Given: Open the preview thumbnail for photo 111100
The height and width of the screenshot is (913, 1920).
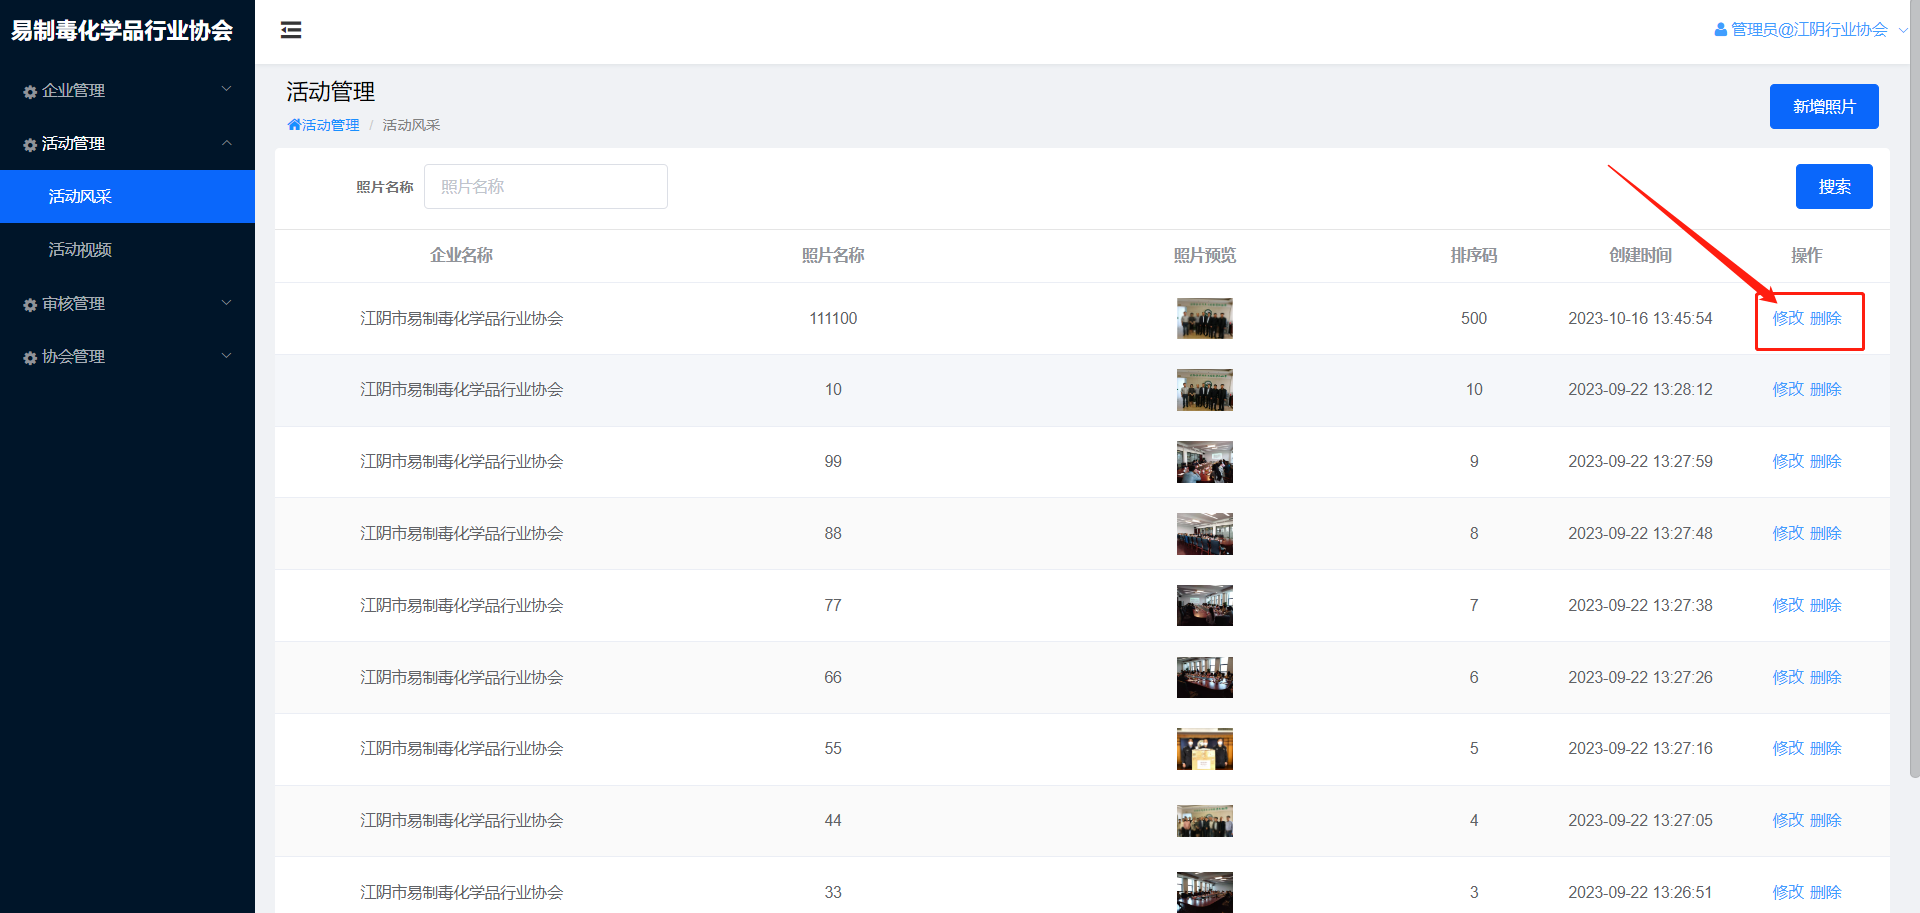Looking at the screenshot, I should point(1205,318).
